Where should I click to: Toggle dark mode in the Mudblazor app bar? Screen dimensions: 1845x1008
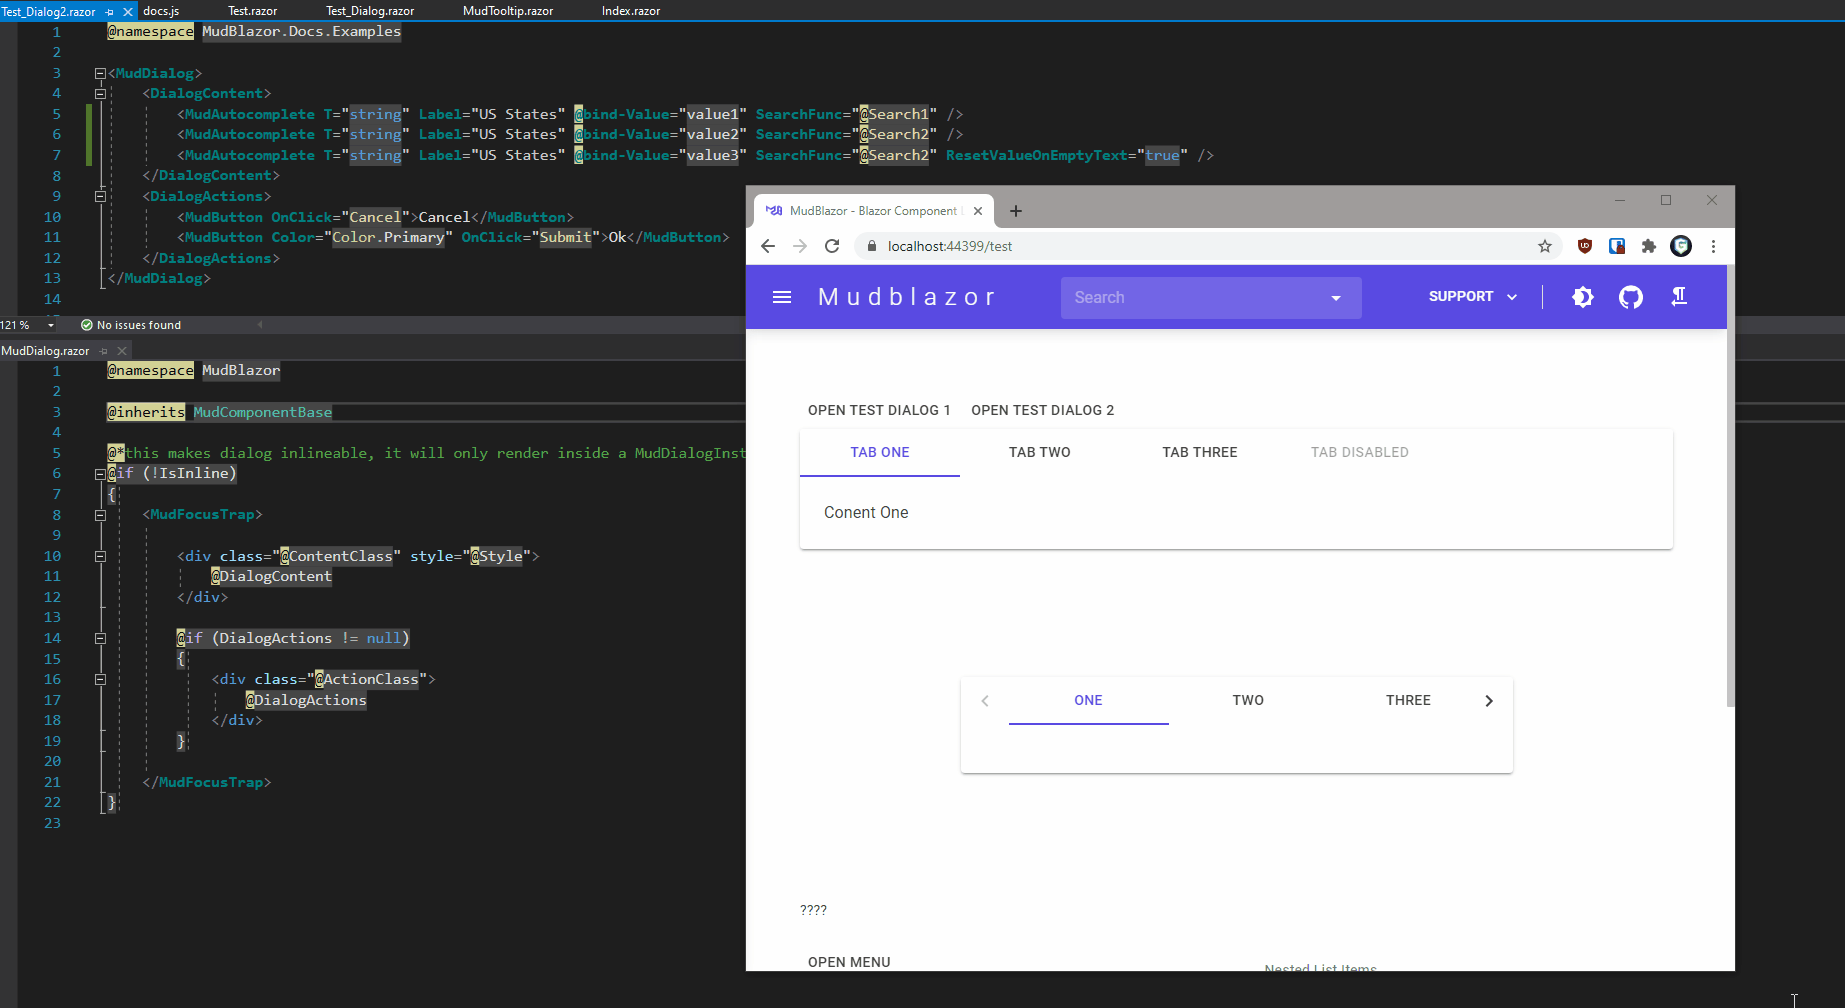coord(1583,297)
